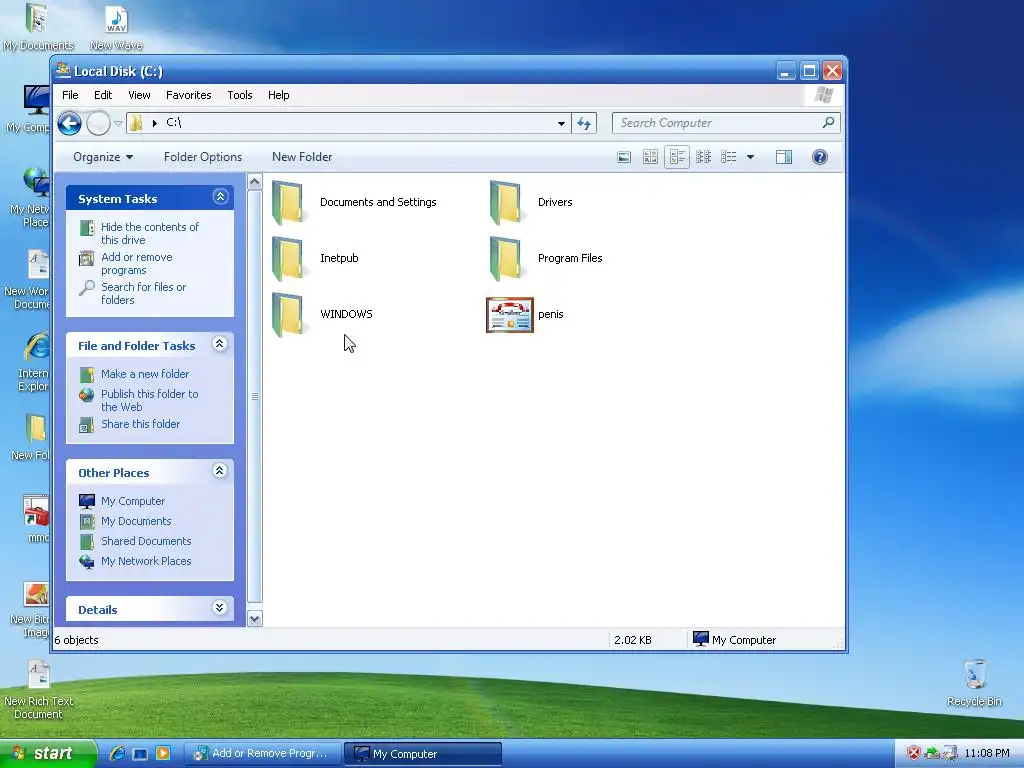Click the taskbar clock showing 11:08 PM
The height and width of the screenshot is (768, 1024).
pyautogui.click(x=987, y=753)
